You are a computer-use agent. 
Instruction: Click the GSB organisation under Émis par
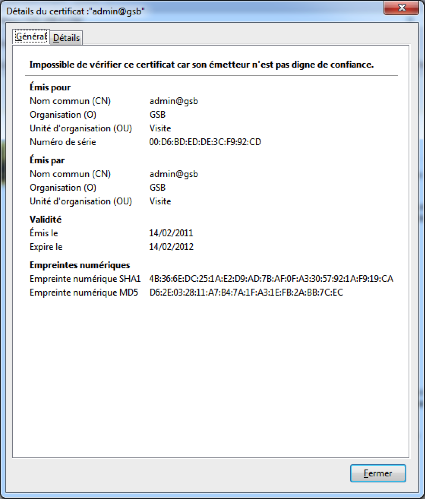[x=157, y=188]
